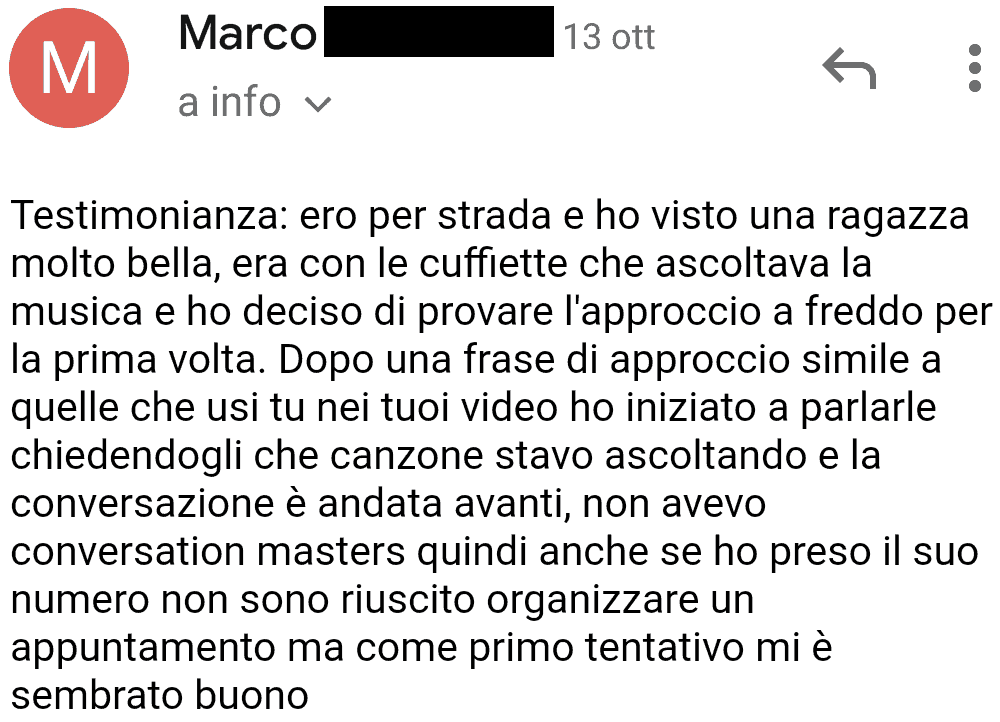Click the phrase 'la prima volta' in text

(136, 360)
